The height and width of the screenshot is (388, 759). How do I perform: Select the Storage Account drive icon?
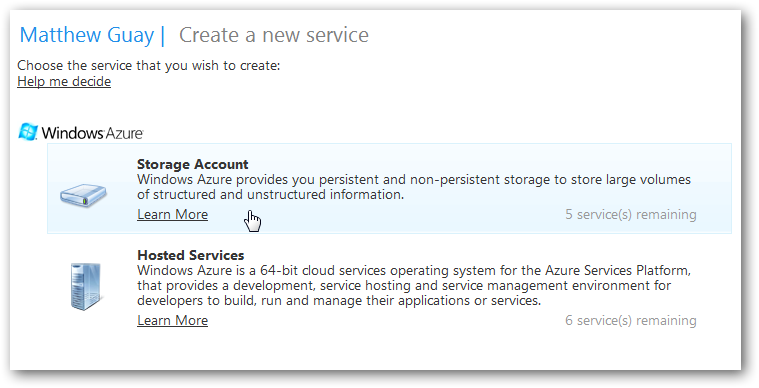tap(83, 195)
